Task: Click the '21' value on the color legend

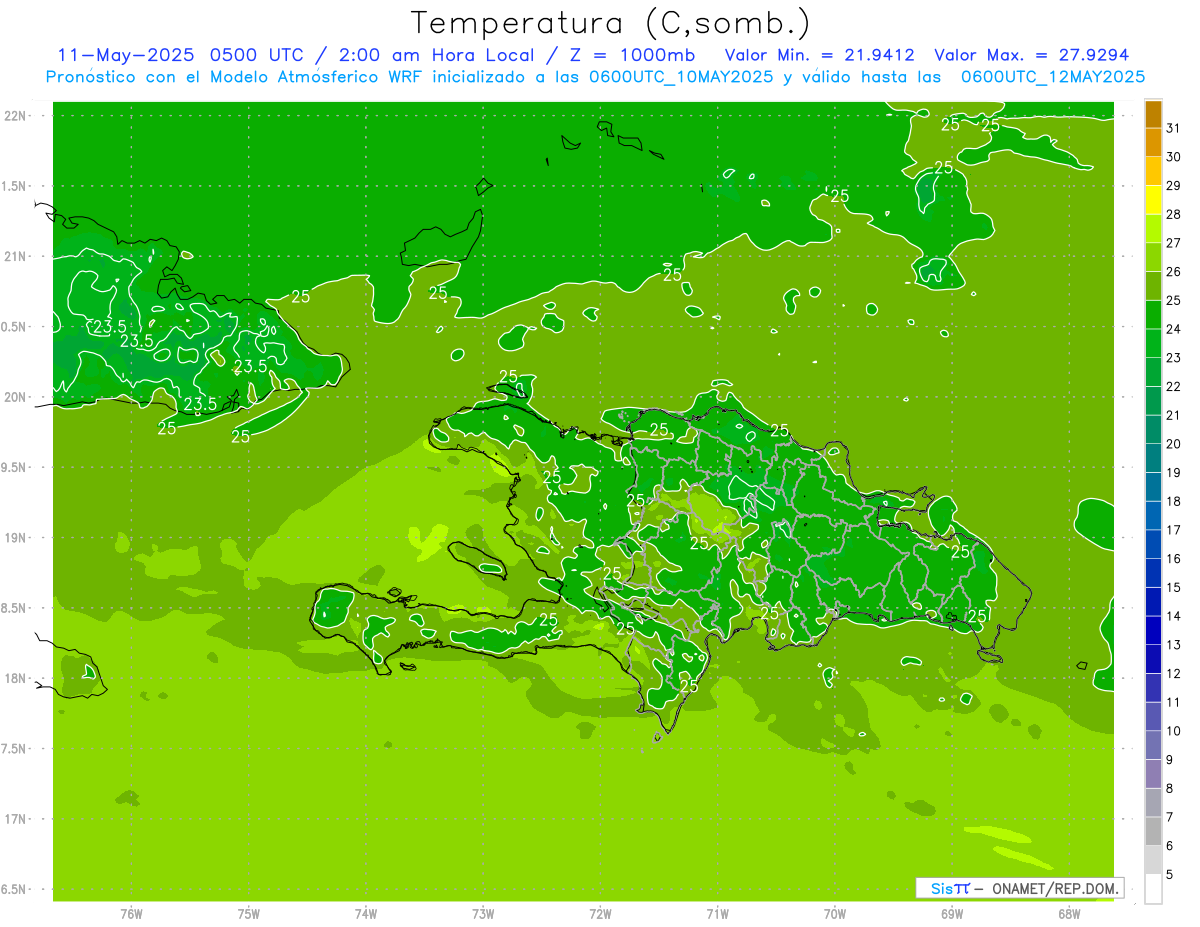Action: tap(1174, 415)
